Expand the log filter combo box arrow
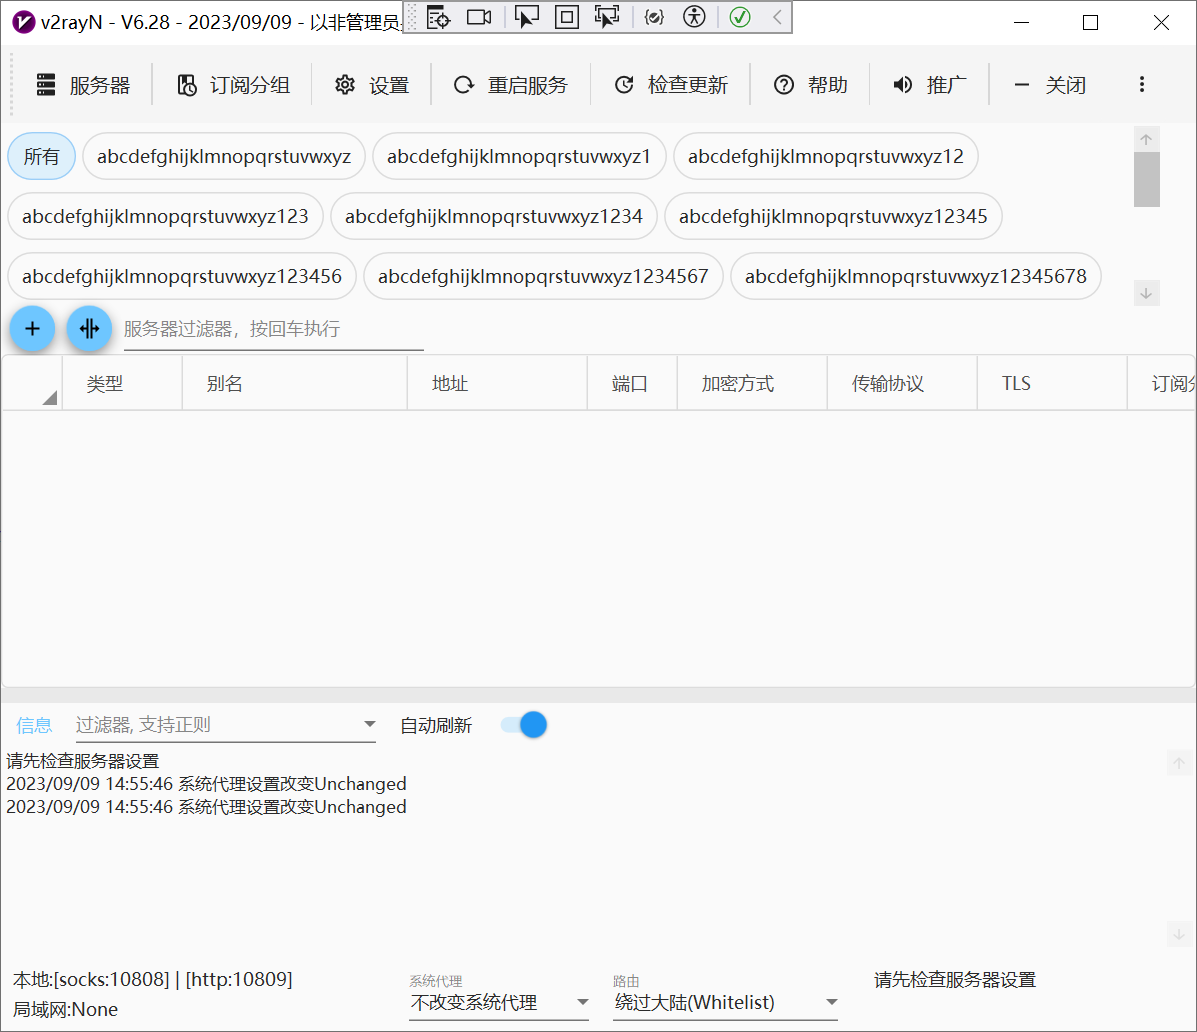Image resolution: width=1197 pixels, height=1032 pixels. click(x=369, y=725)
